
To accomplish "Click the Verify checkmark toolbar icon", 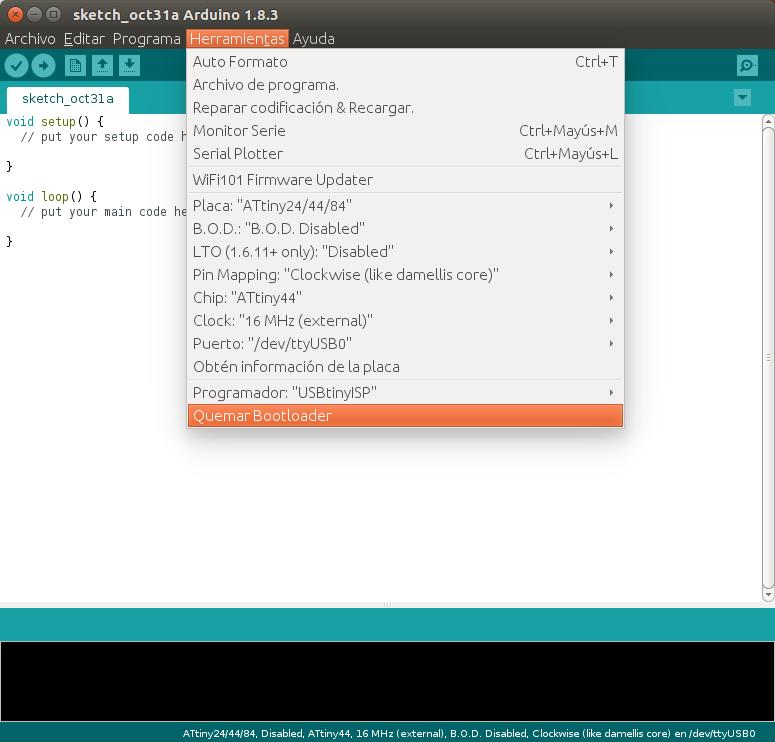I will click(x=16, y=65).
